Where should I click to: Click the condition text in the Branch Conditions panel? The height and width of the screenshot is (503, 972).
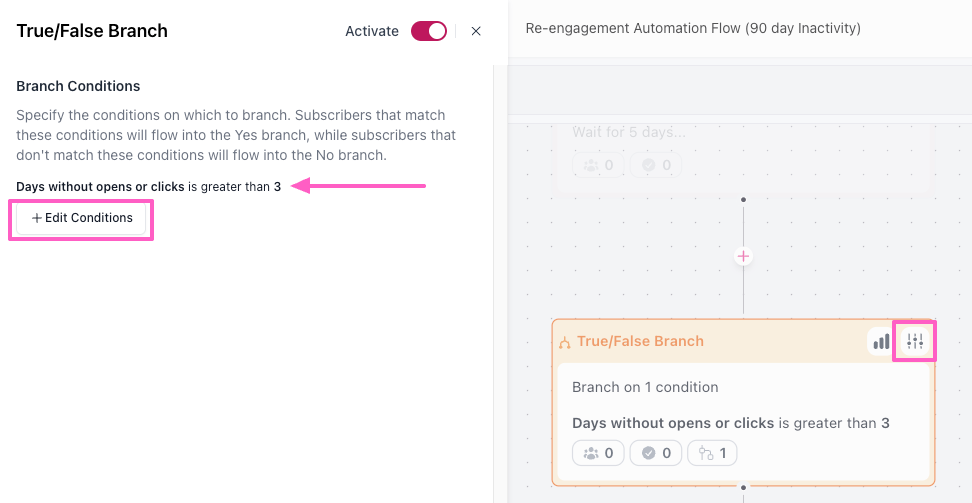click(149, 187)
